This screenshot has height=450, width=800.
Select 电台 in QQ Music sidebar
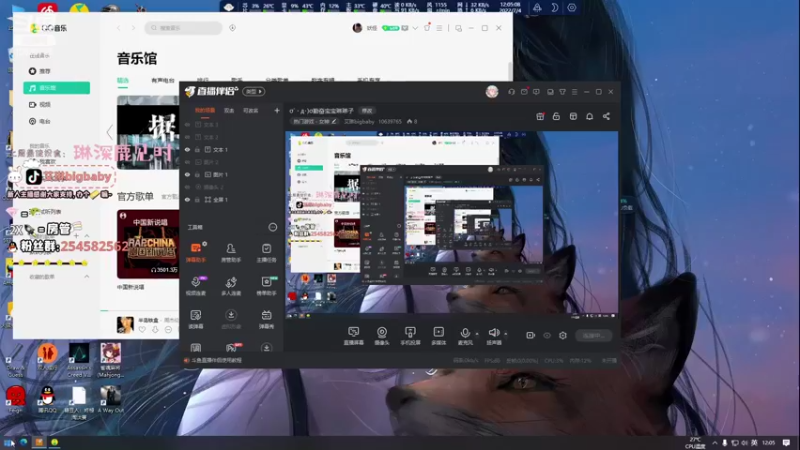[40, 121]
